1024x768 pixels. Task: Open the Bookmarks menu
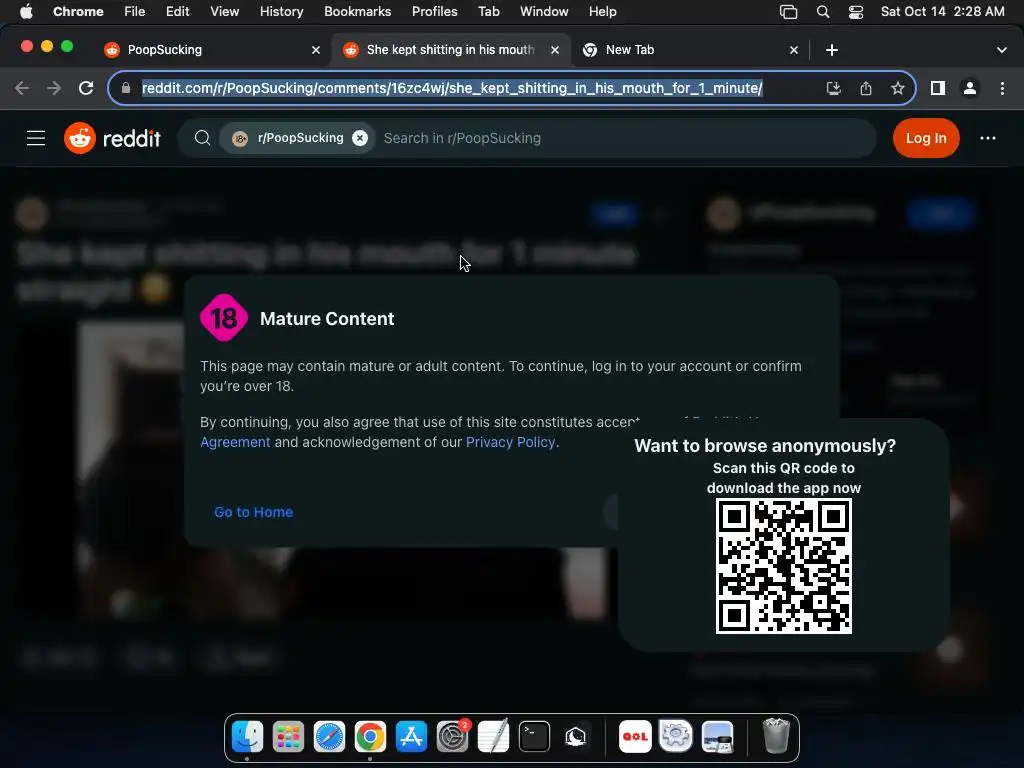click(357, 11)
